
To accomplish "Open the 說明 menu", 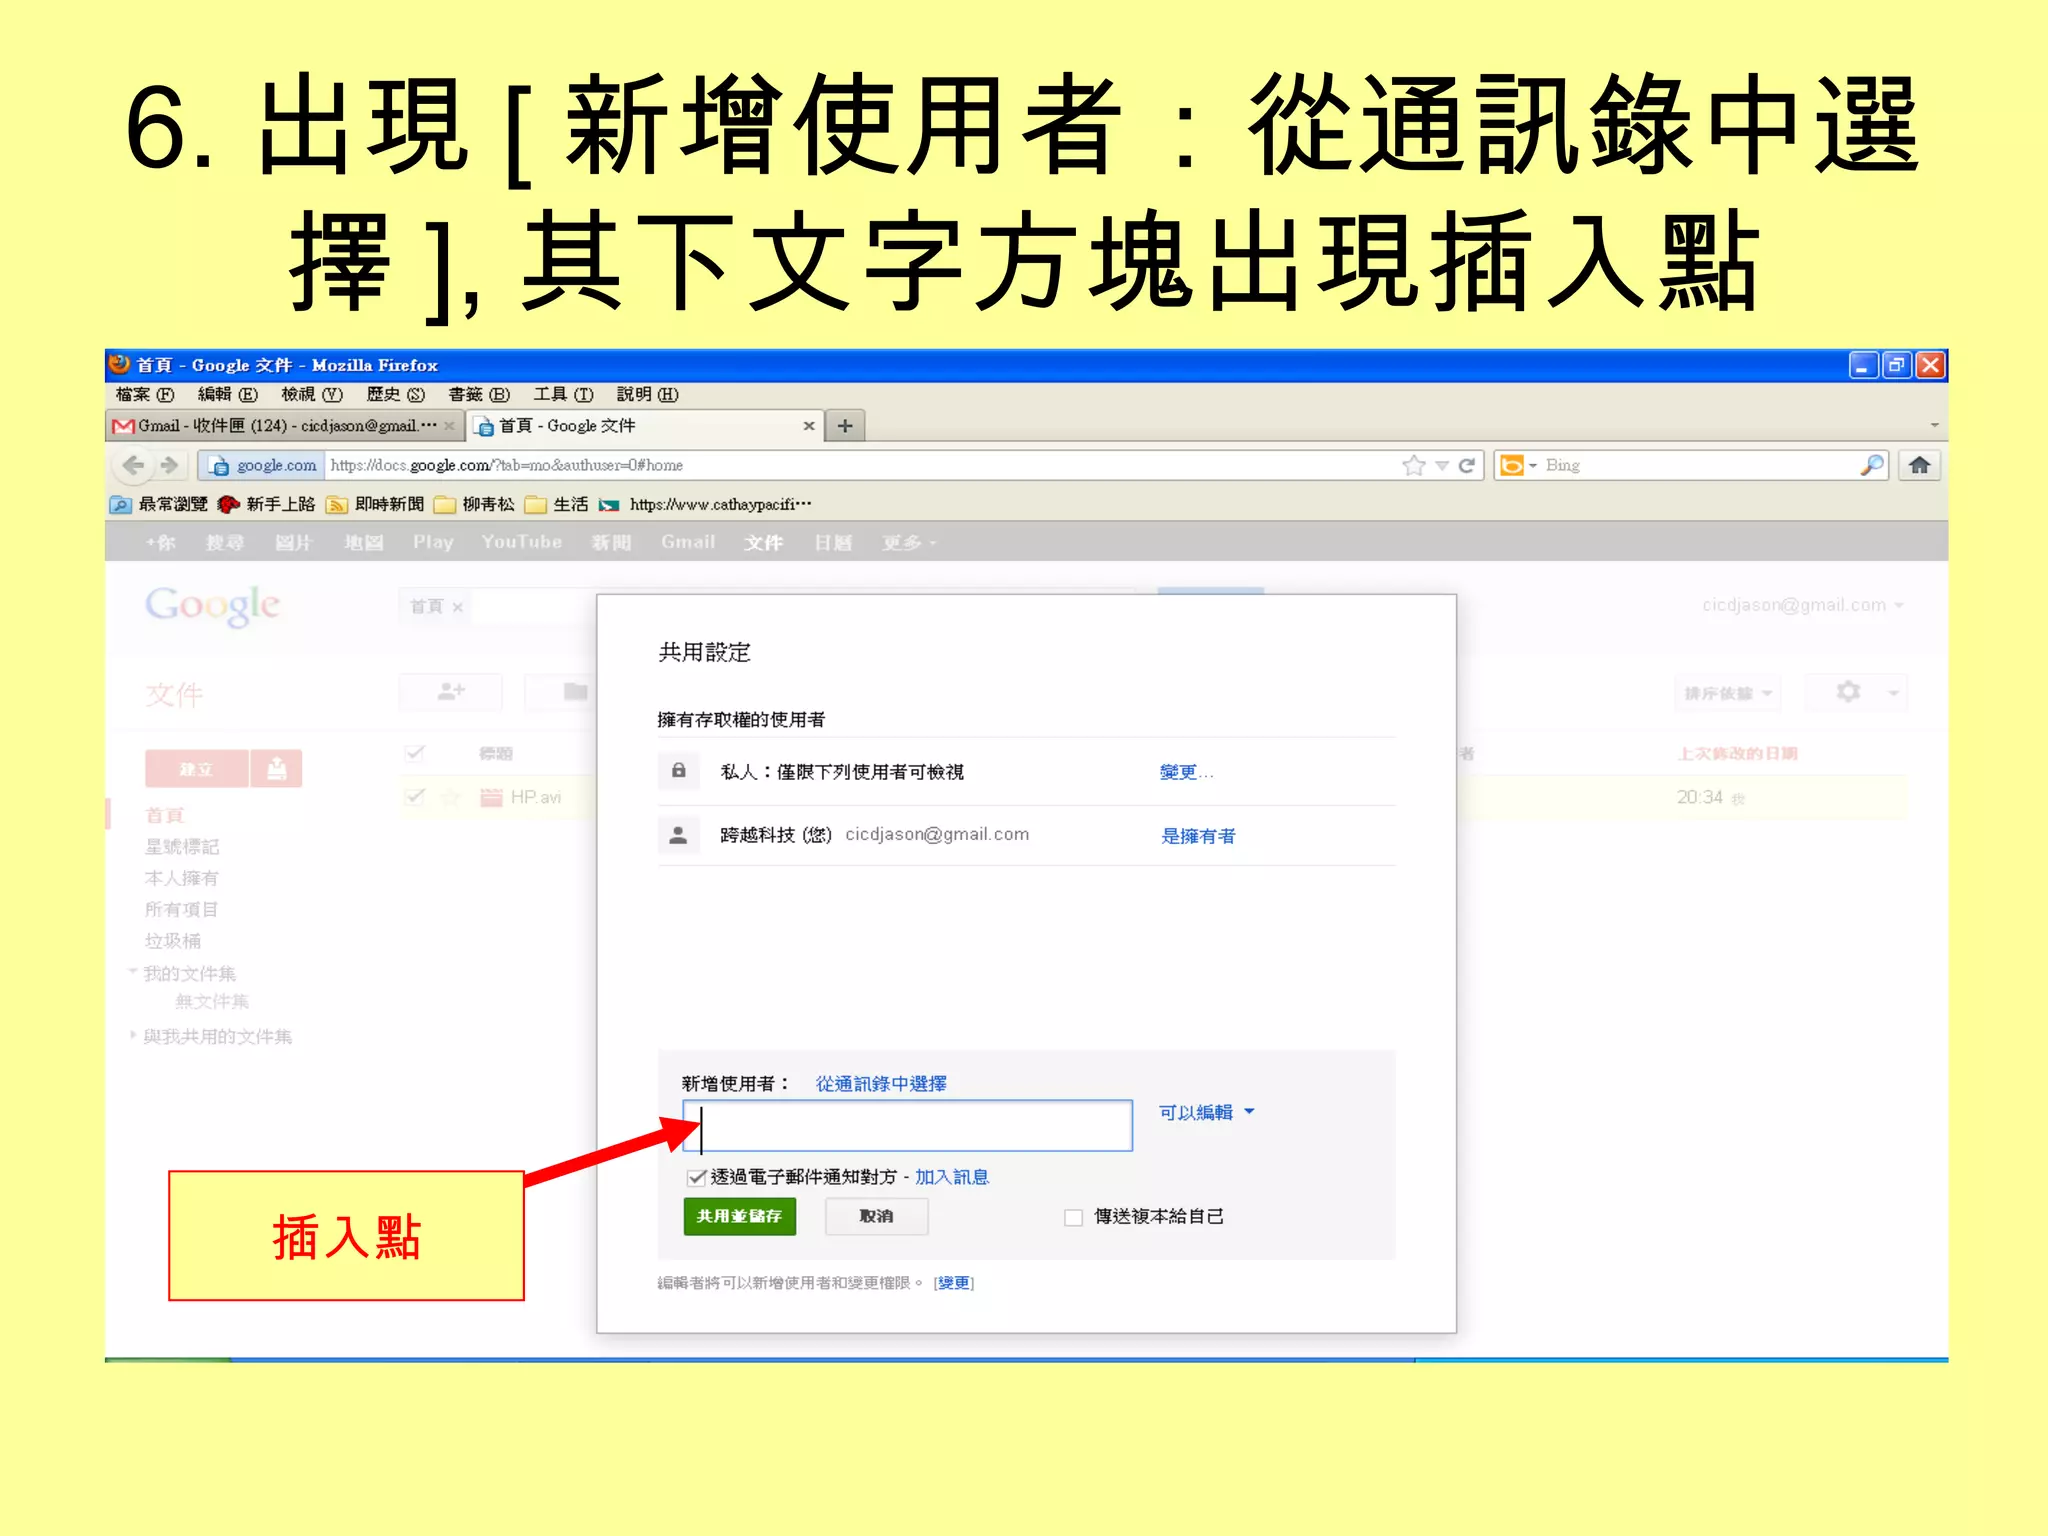I will coord(647,394).
